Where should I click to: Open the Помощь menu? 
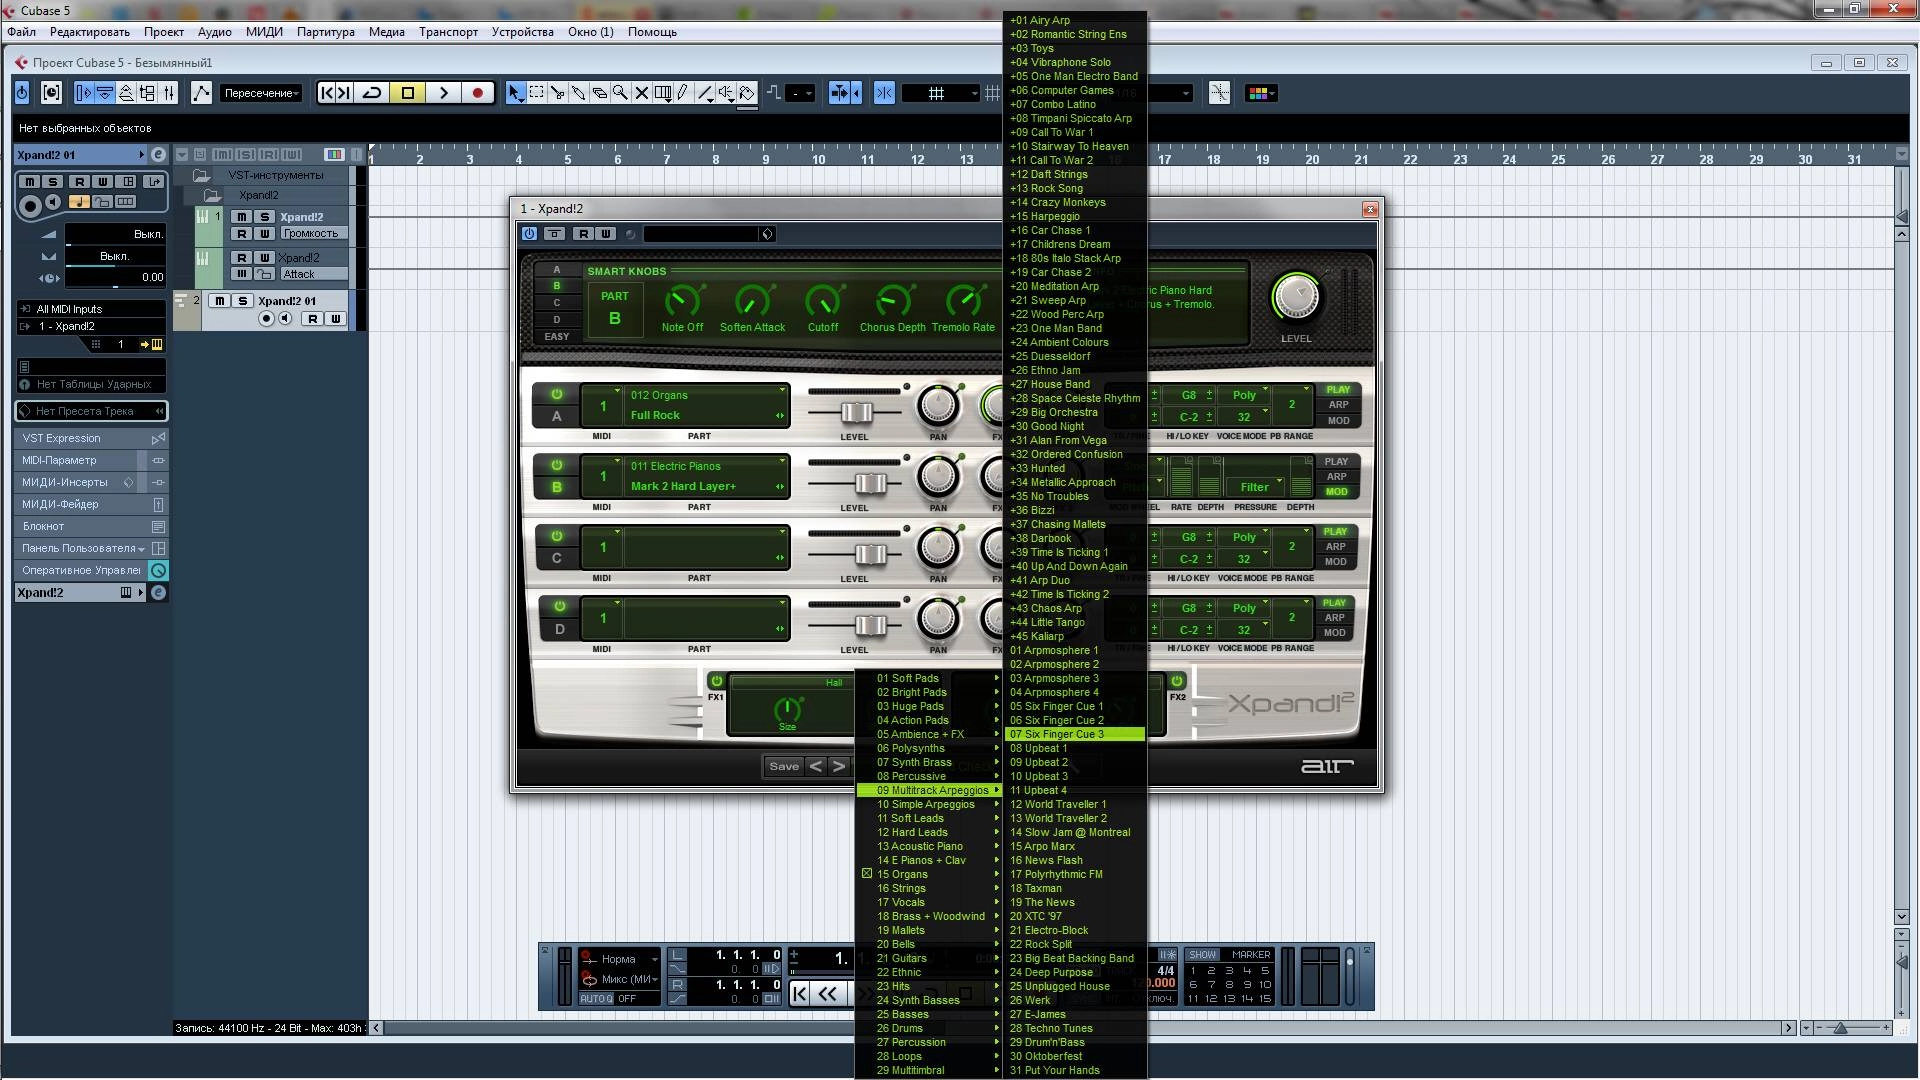(x=652, y=32)
